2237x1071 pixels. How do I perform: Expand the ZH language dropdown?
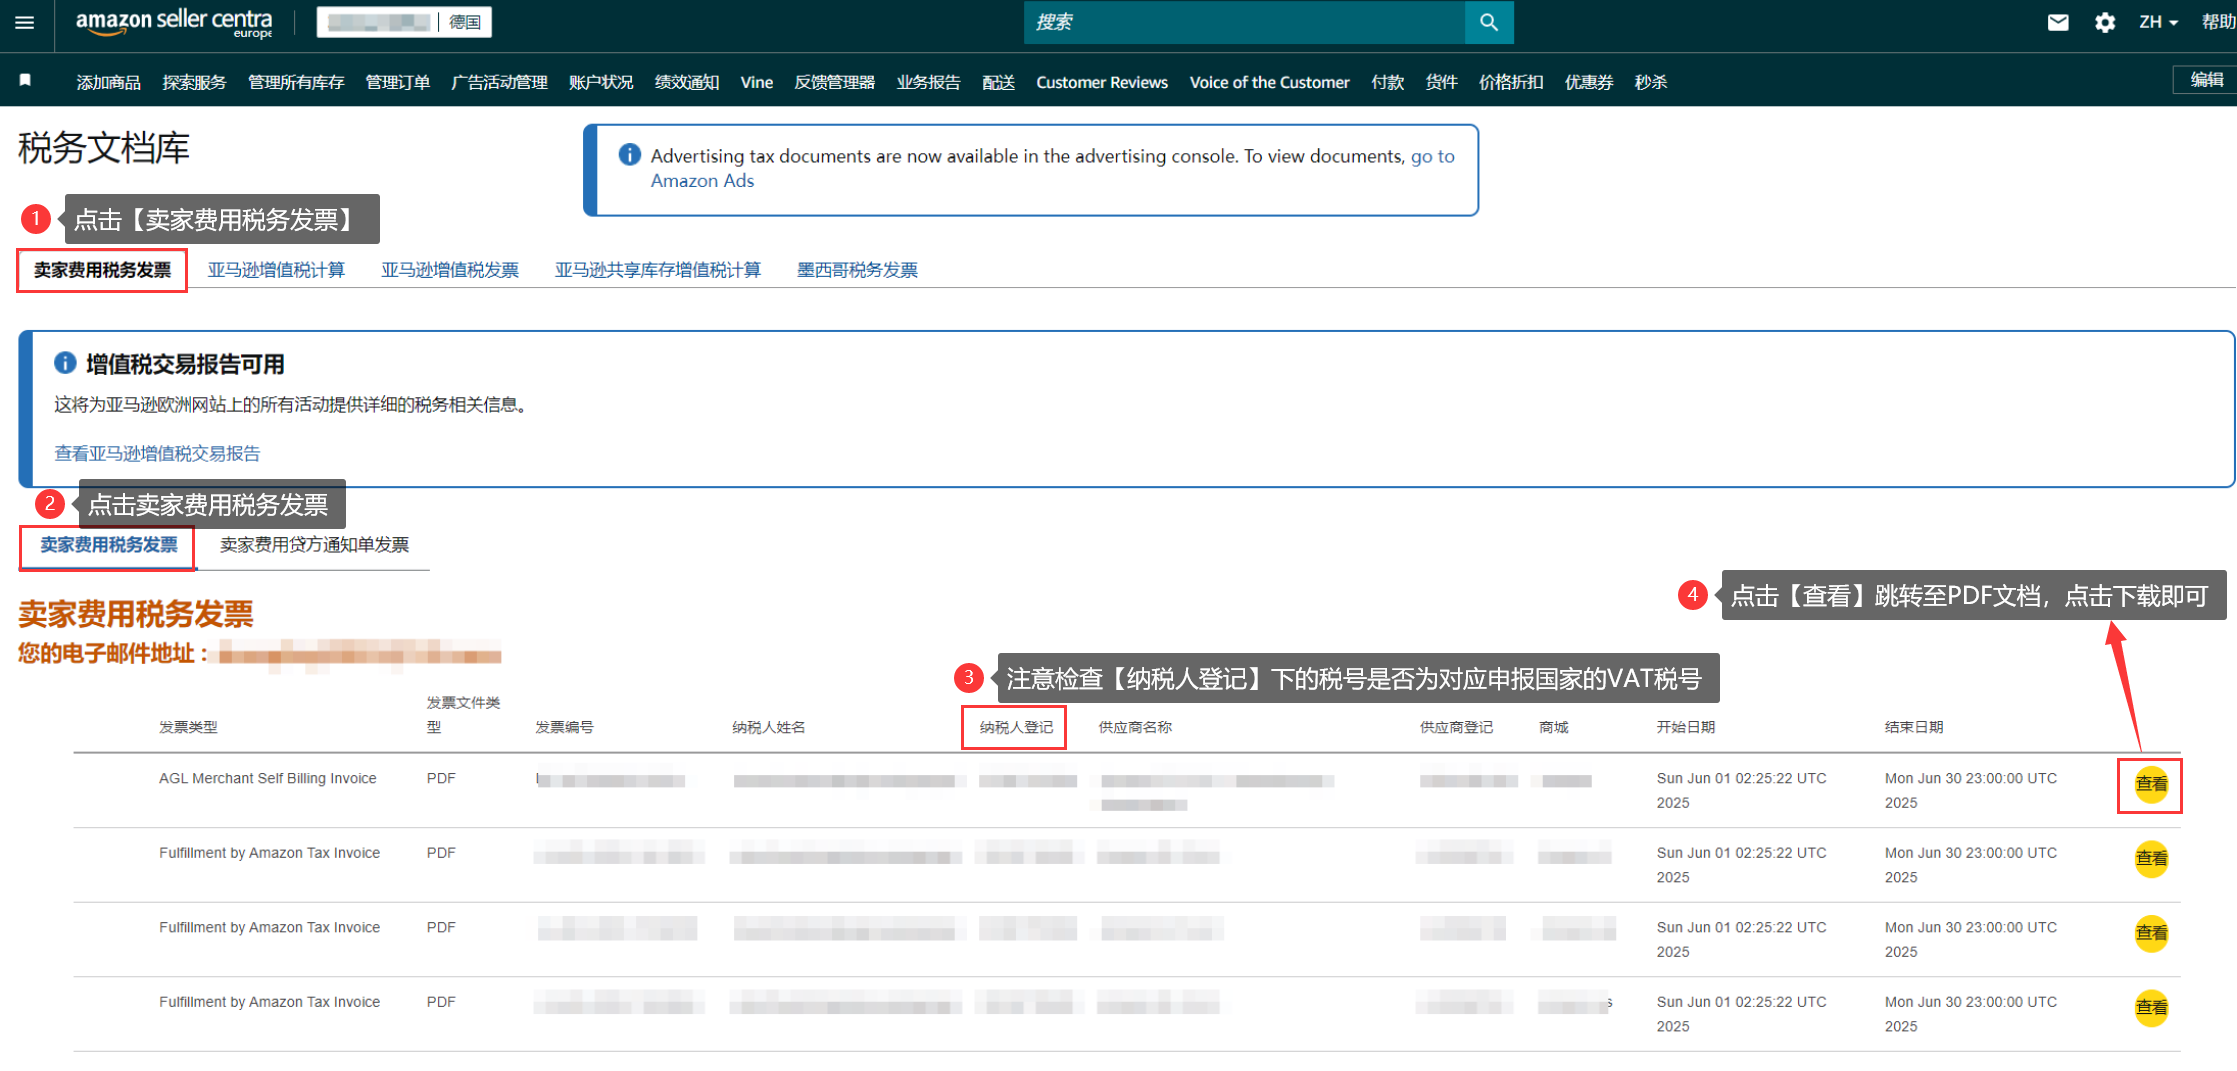(x=2157, y=22)
